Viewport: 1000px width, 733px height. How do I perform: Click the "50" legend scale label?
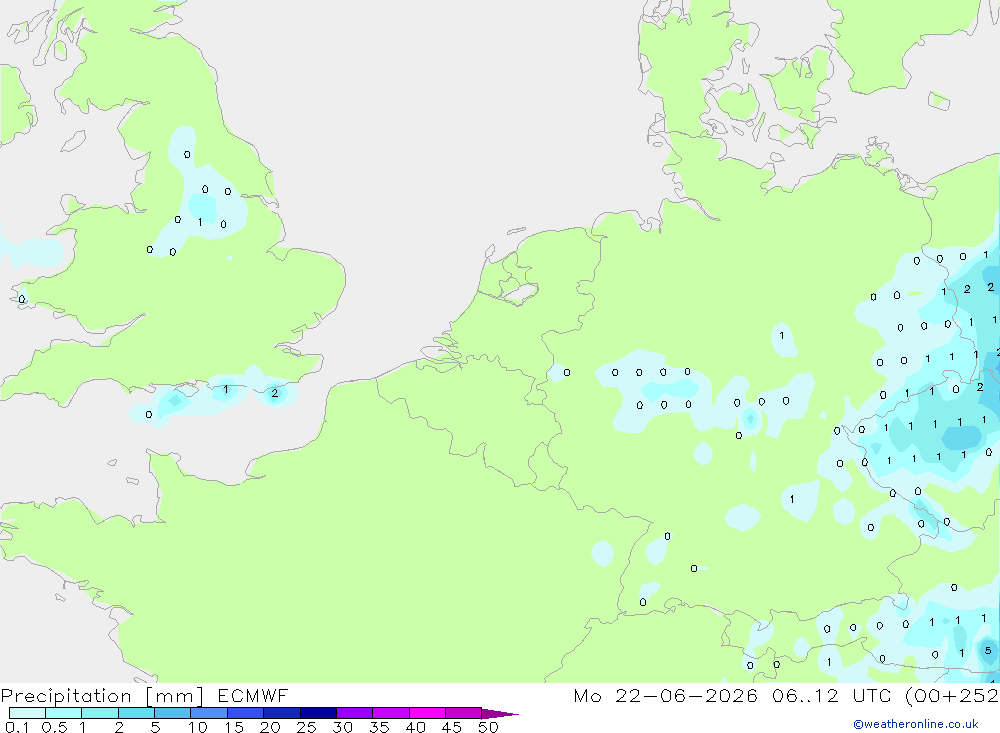coord(488,727)
